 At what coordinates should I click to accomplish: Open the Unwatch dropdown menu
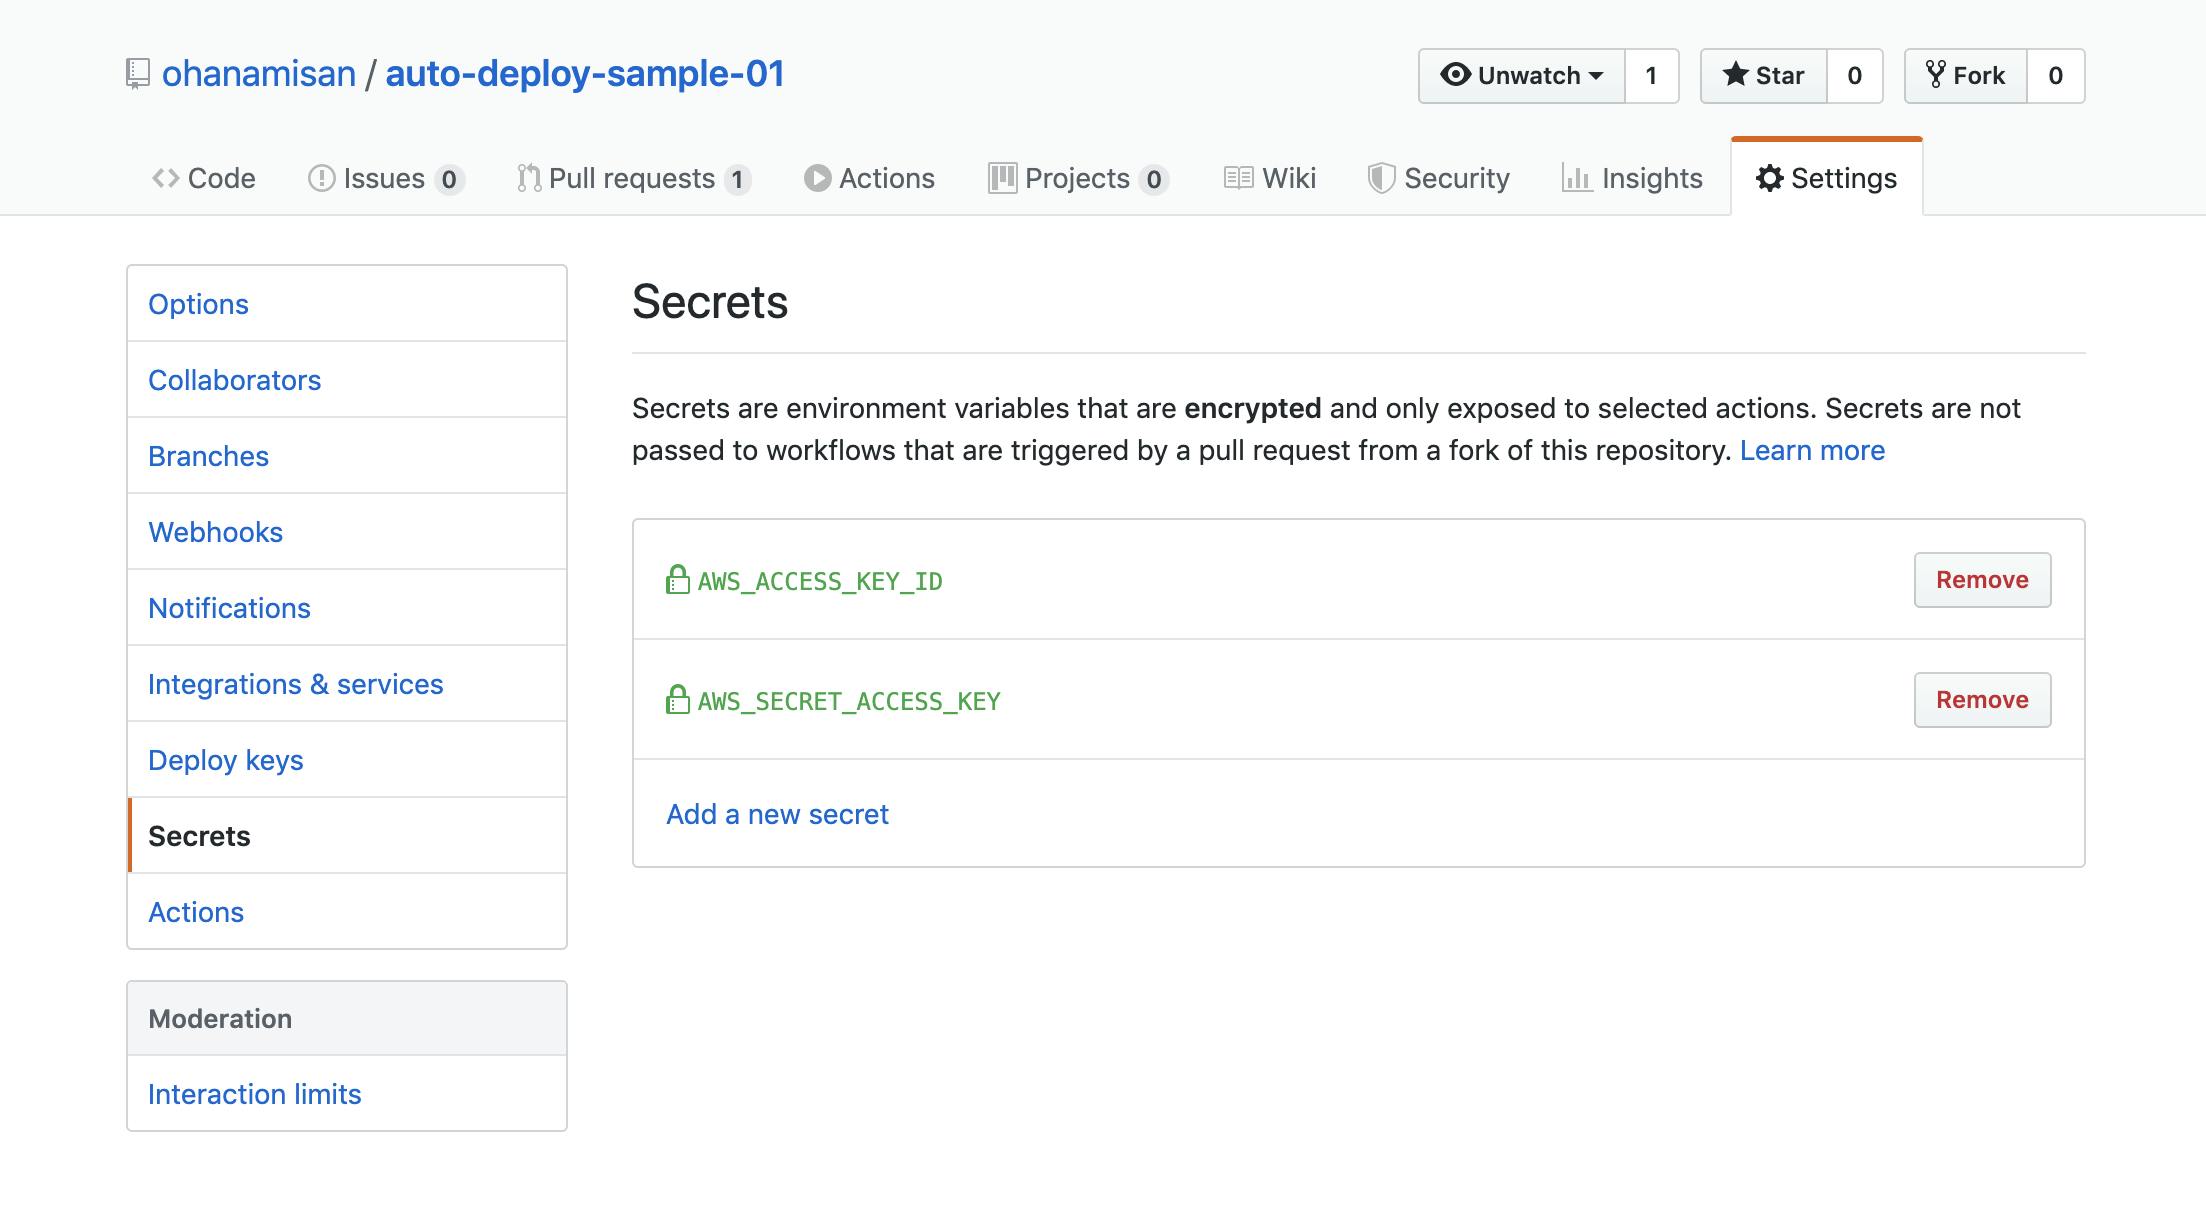click(1521, 76)
